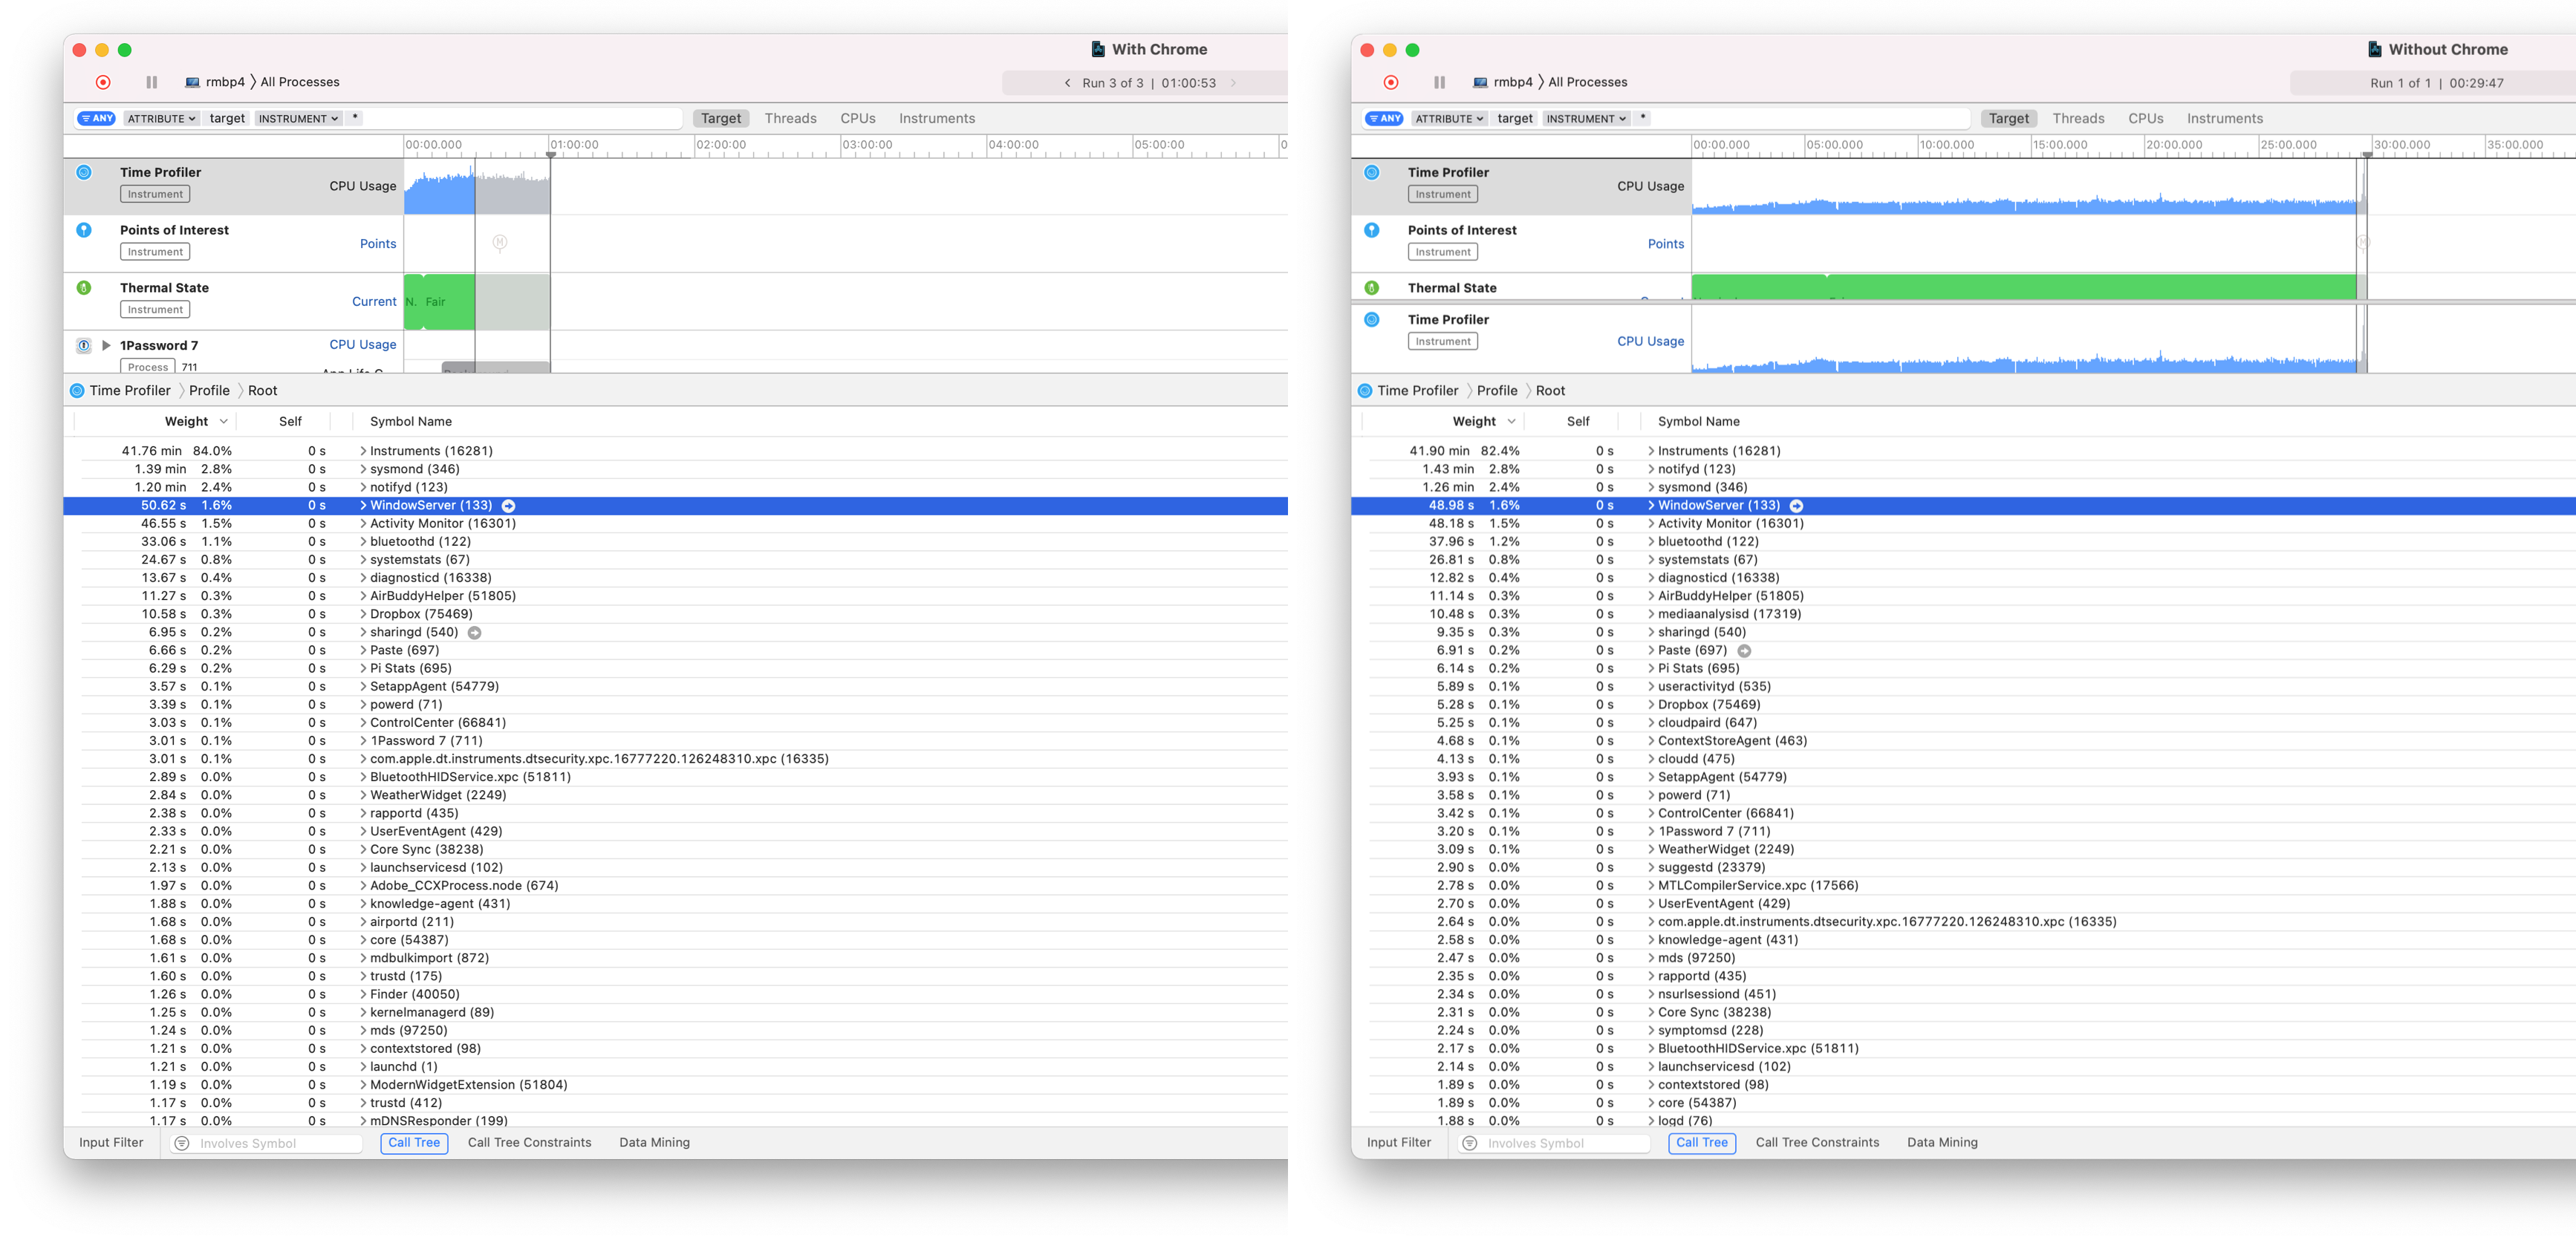The image size is (2576, 1243).
Task: Click Involves Symbol filter icon, left window
Action: (x=182, y=1143)
